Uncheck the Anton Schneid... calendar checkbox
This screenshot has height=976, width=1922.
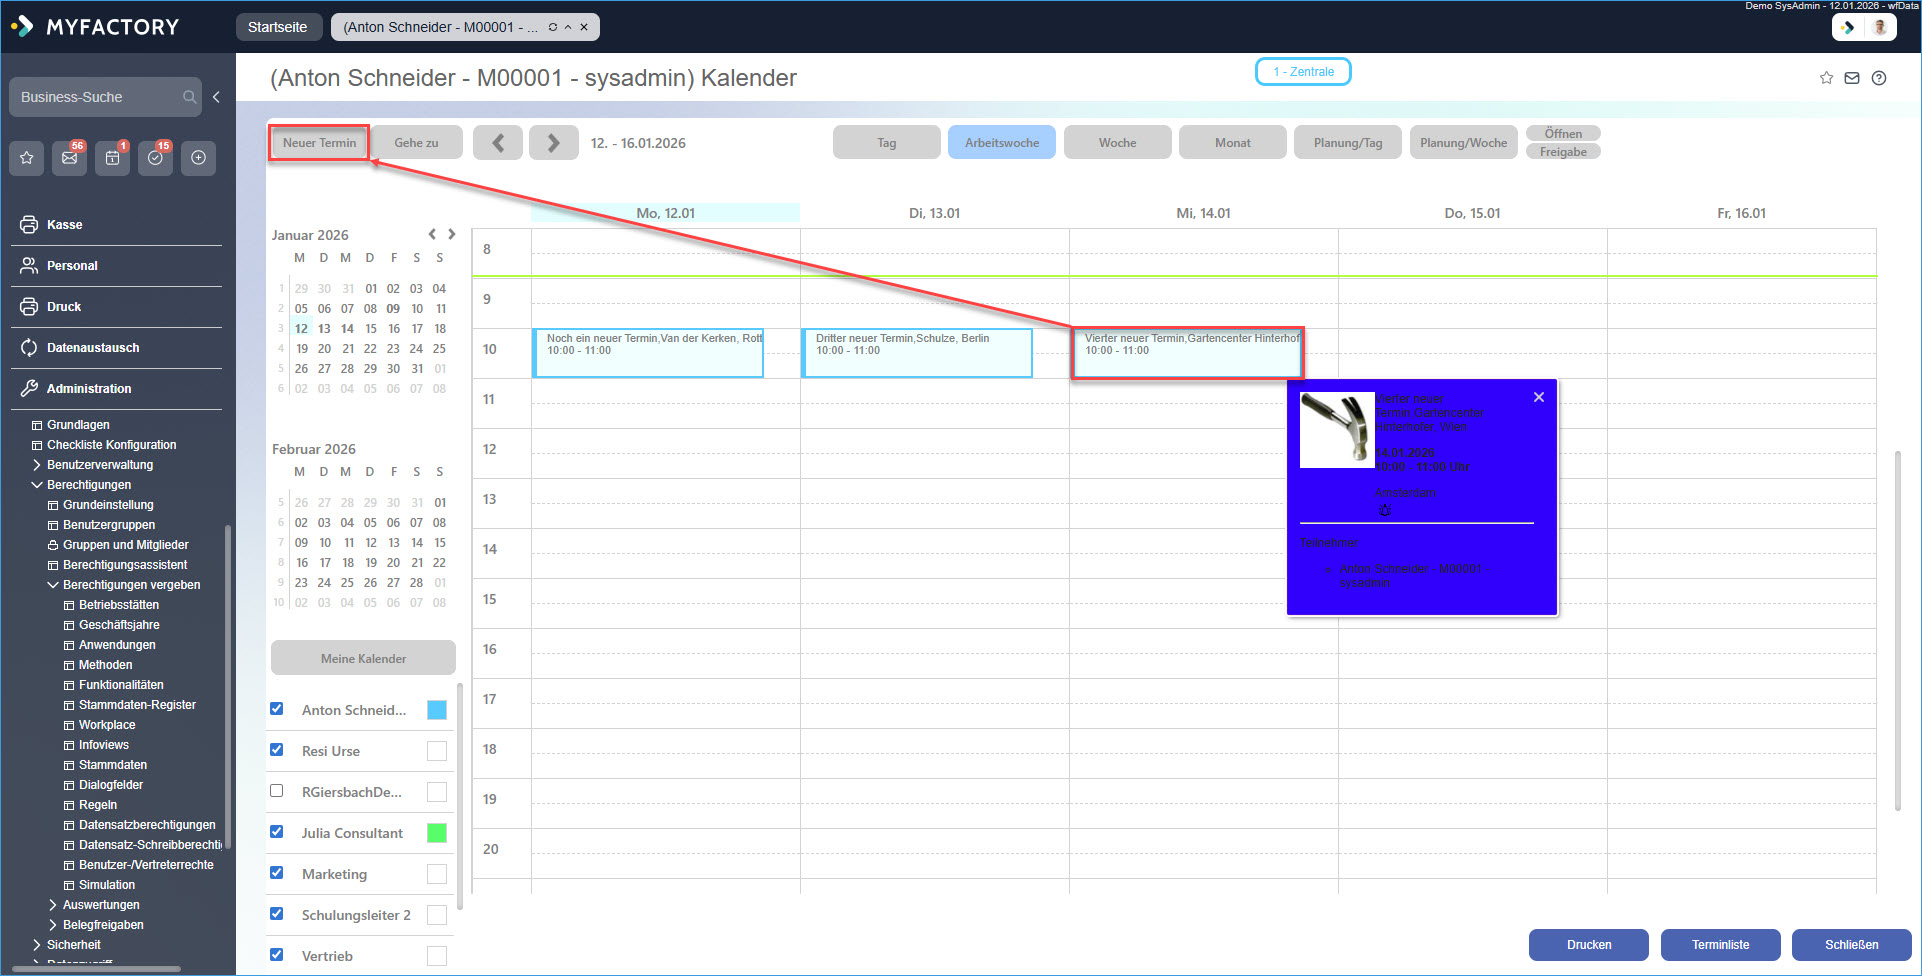[277, 709]
